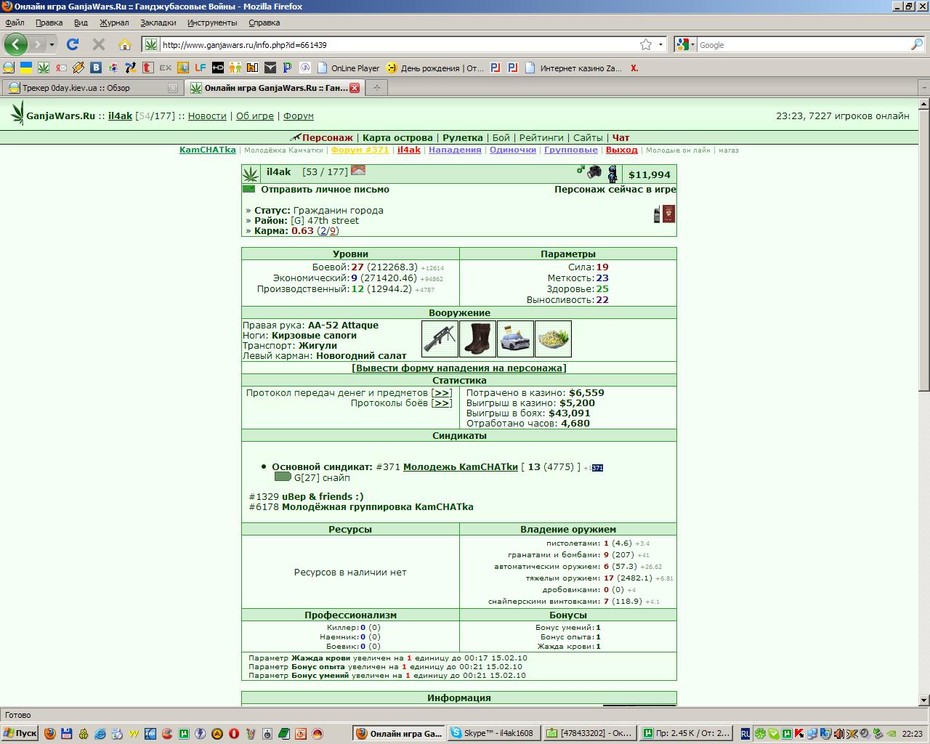Viewport: 930px width, 744px height.
Task: Click the Одиночки link
Action: (512, 150)
